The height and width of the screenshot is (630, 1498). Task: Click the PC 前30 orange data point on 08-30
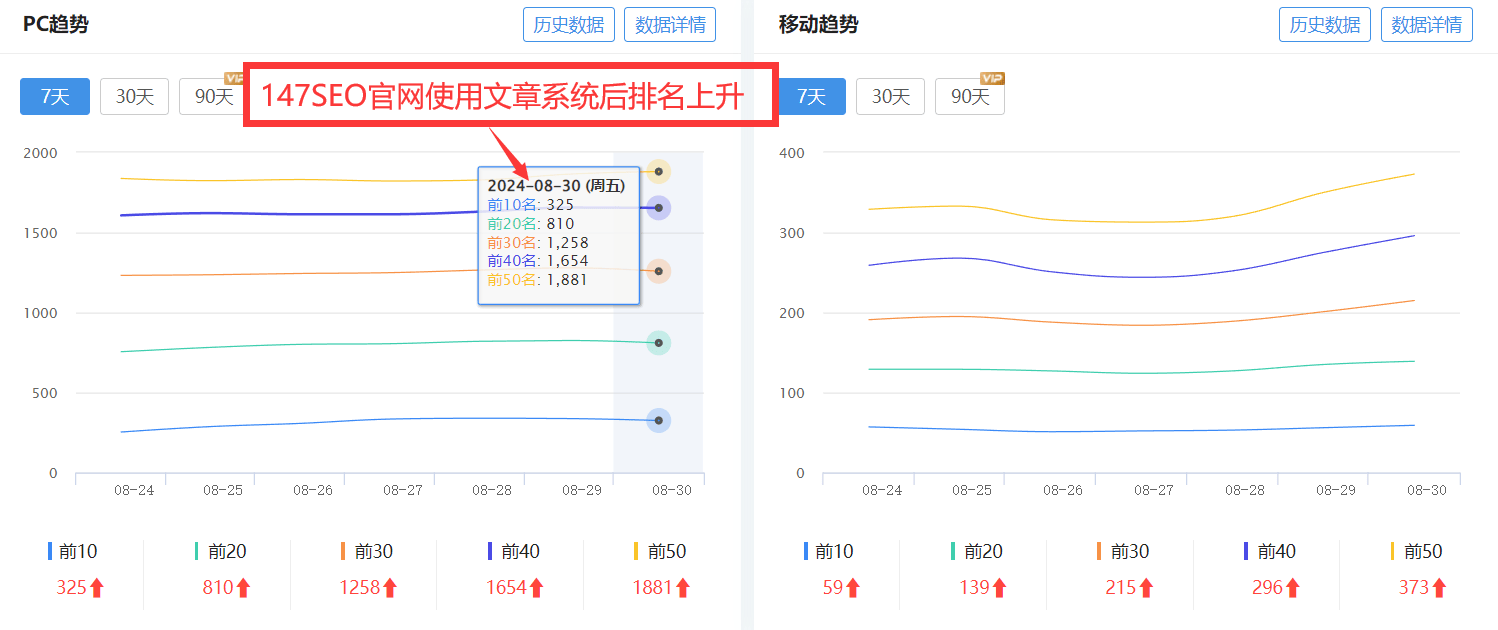pos(658,271)
